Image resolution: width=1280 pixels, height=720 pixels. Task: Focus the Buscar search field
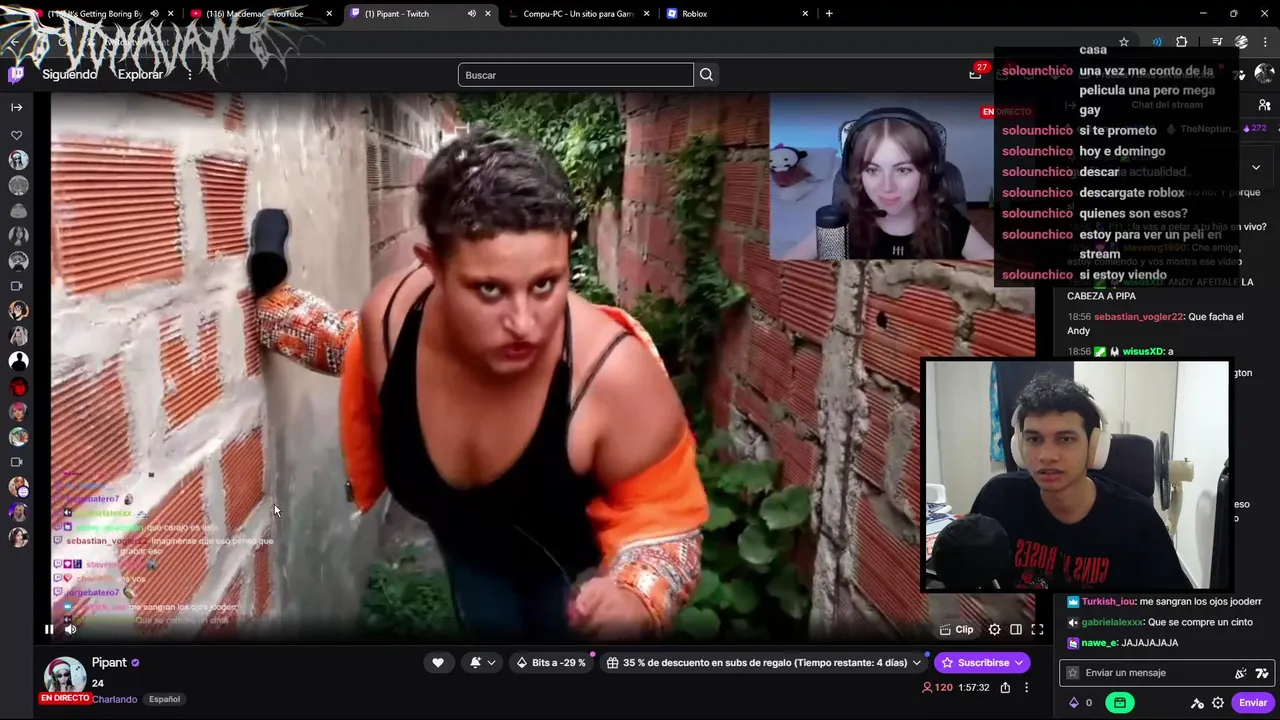[x=575, y=75]
